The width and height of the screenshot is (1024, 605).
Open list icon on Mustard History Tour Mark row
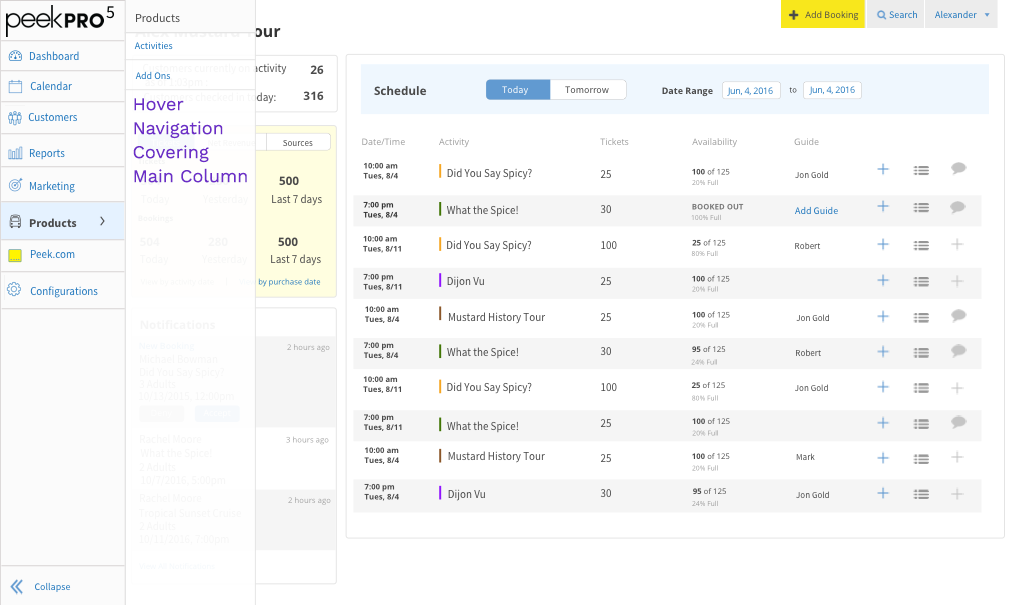(921, 459)
